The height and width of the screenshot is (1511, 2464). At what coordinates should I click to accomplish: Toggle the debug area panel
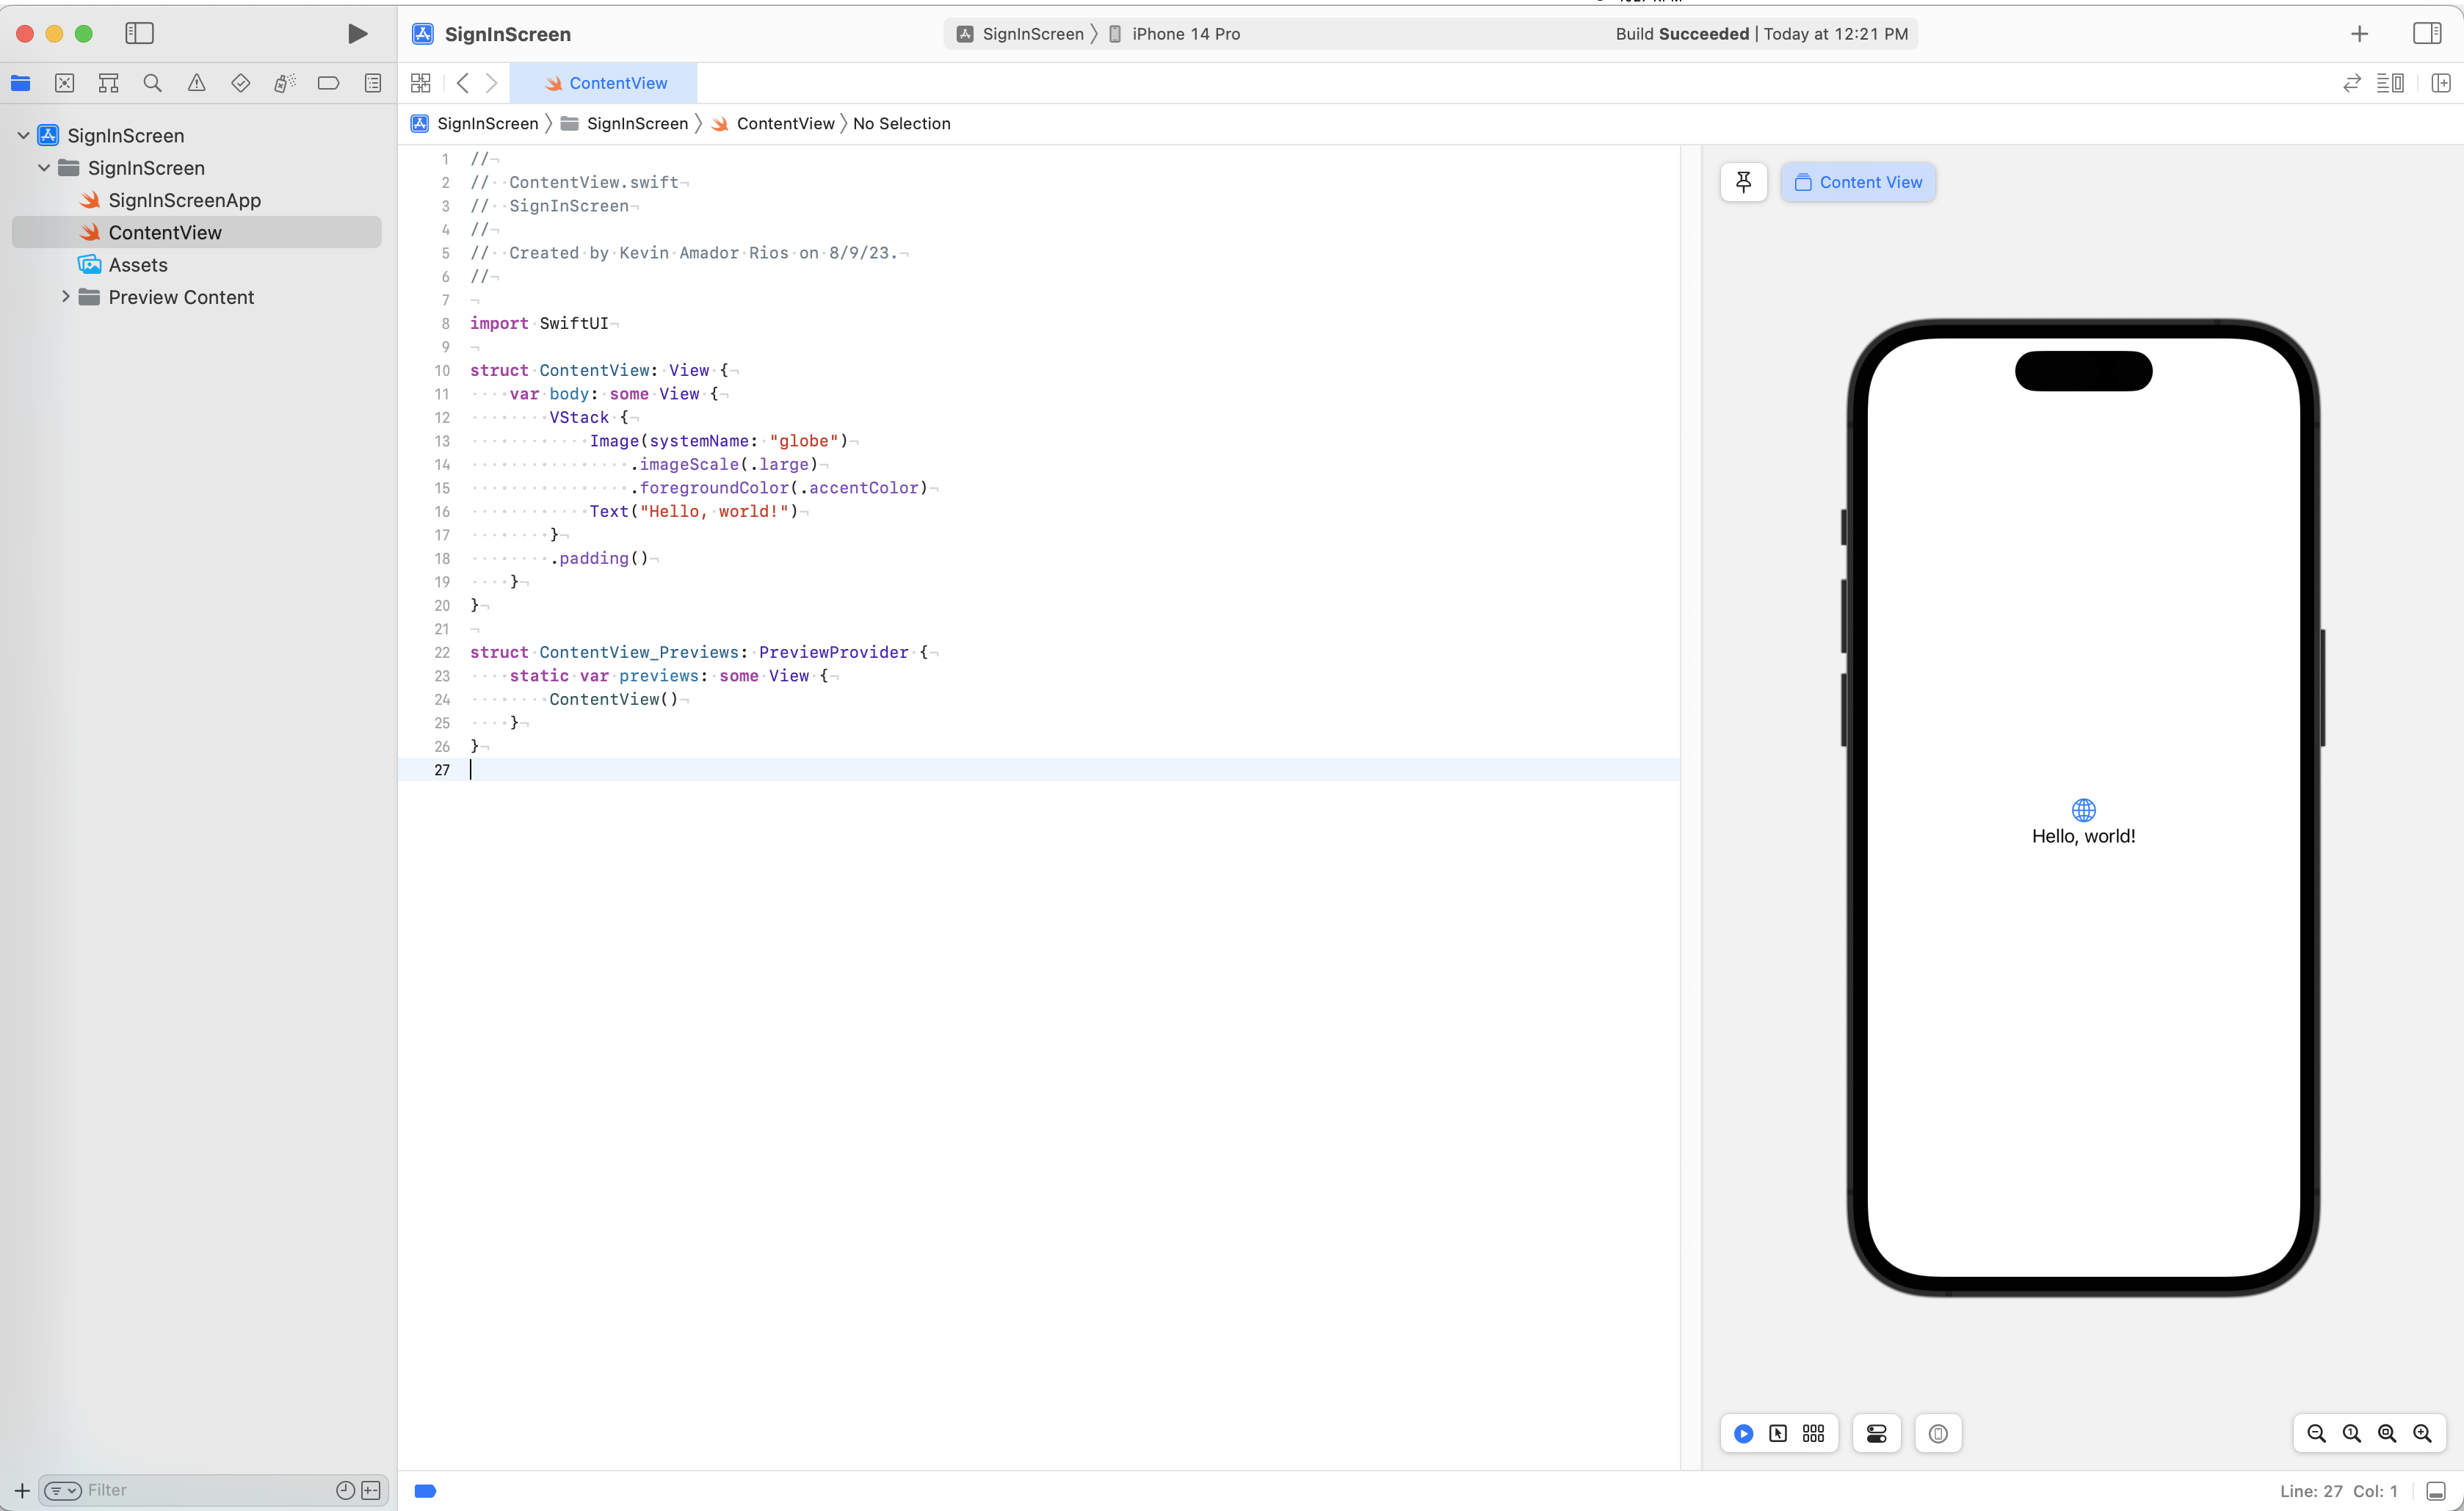click(2437, 1491)
